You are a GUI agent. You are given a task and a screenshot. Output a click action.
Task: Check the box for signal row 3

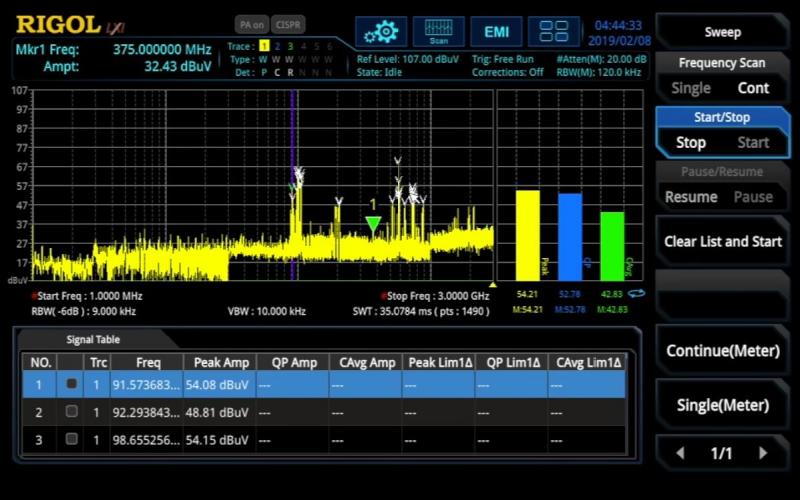pos(71,439)
